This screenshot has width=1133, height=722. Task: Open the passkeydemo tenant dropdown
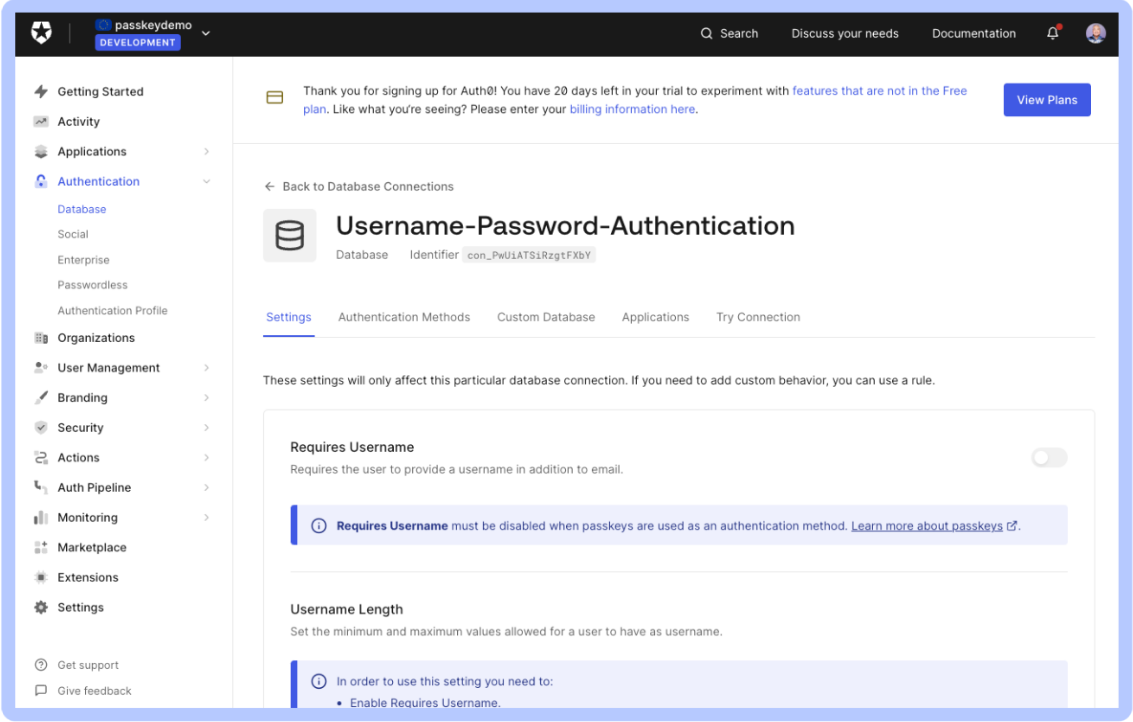tap(206, 33)
